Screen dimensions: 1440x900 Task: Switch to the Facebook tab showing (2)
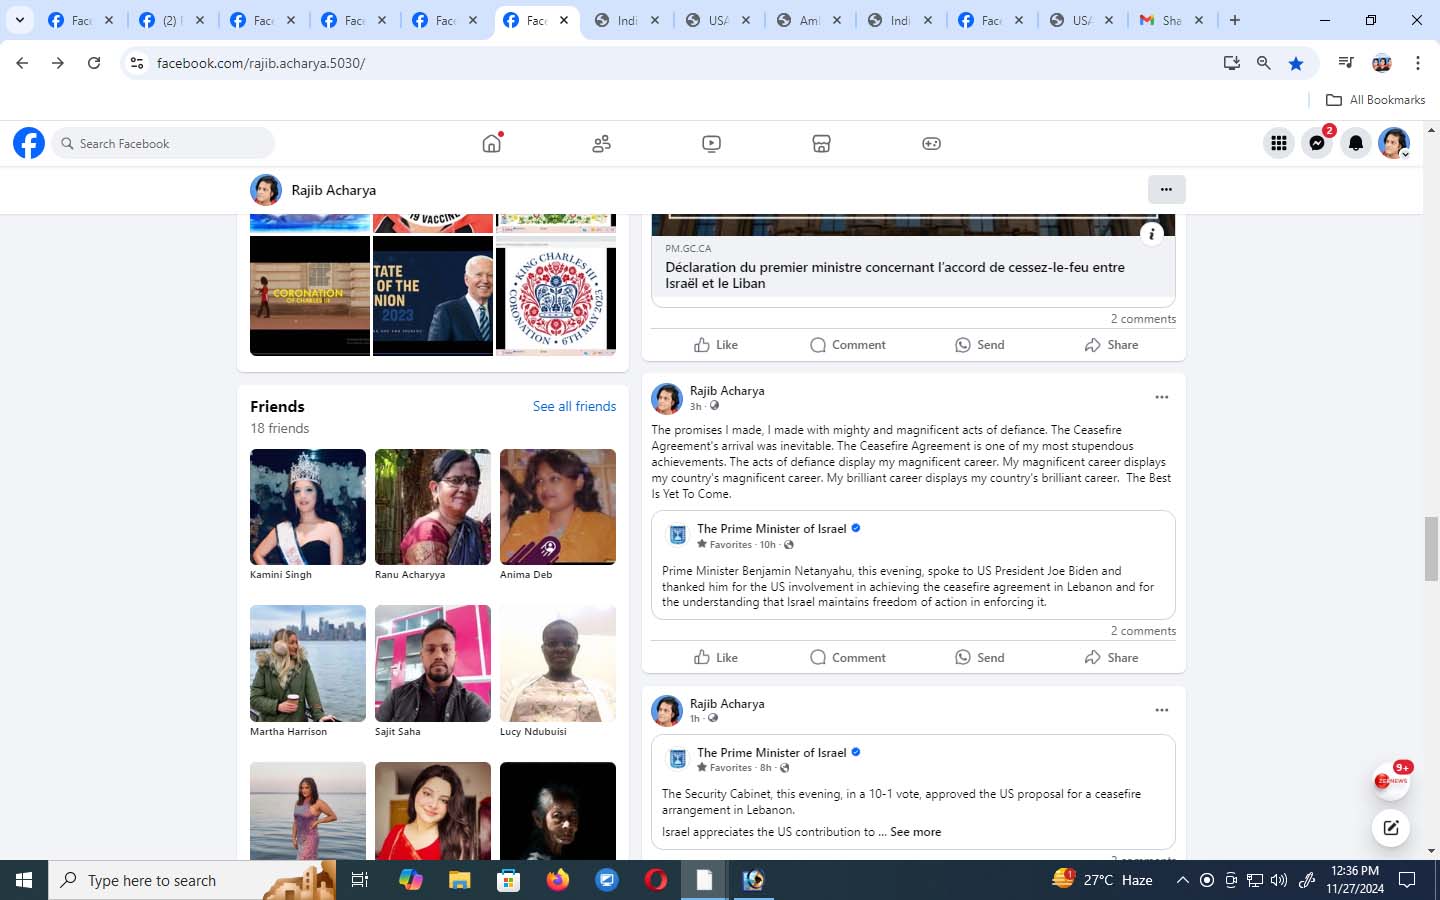[x=172, y=20]
